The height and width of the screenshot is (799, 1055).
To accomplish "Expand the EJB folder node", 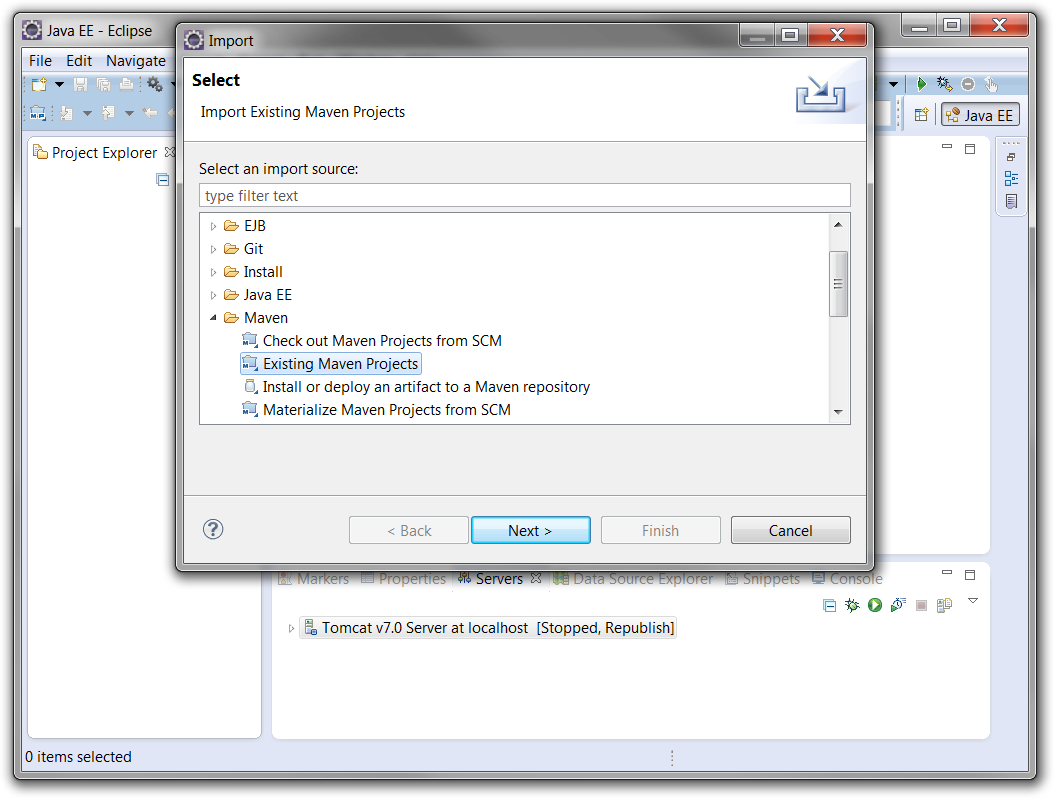I will [x=213, y=227].
